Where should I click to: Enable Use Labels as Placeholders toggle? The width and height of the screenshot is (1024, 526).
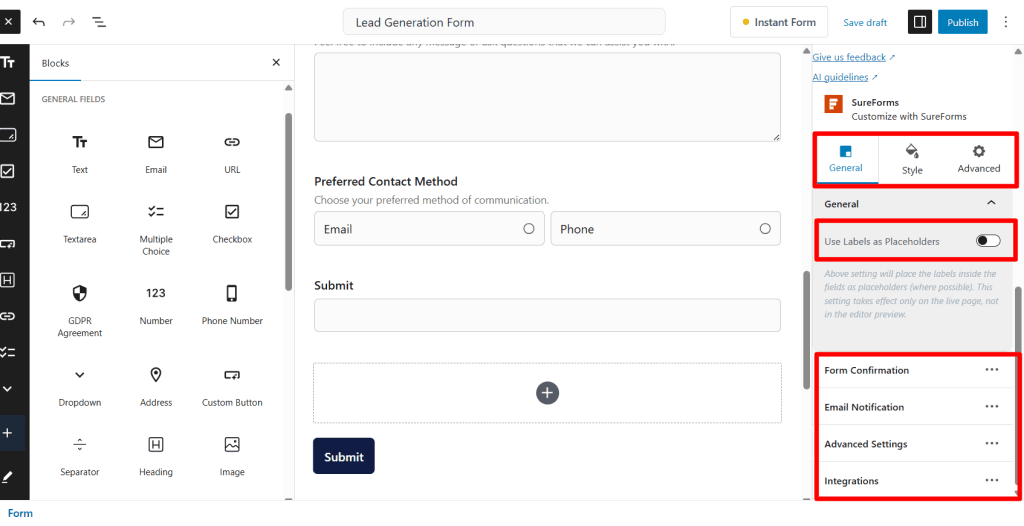[x=987, y=241]
